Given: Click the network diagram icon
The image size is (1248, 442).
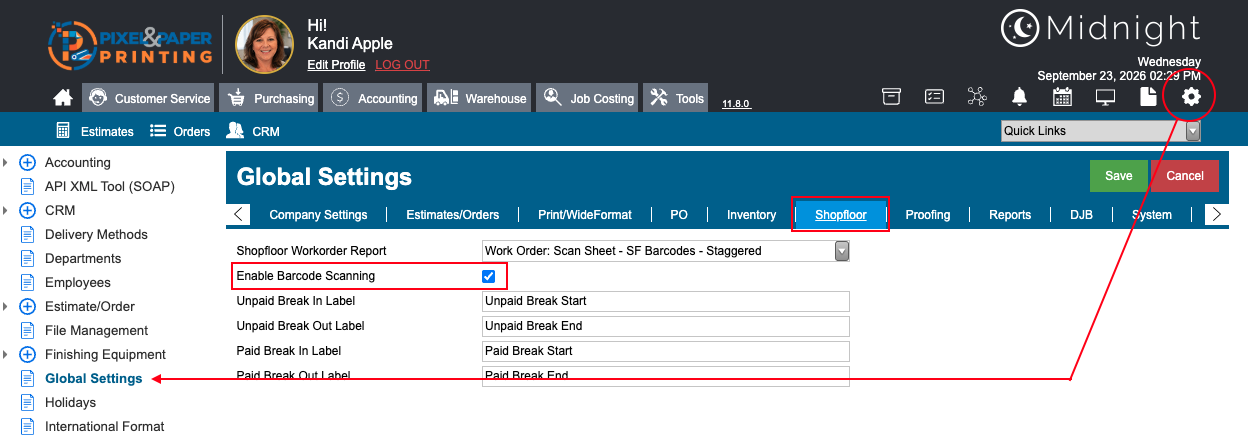Looking at the screenshot, I should pyautogui.click(x=976, y=97).
